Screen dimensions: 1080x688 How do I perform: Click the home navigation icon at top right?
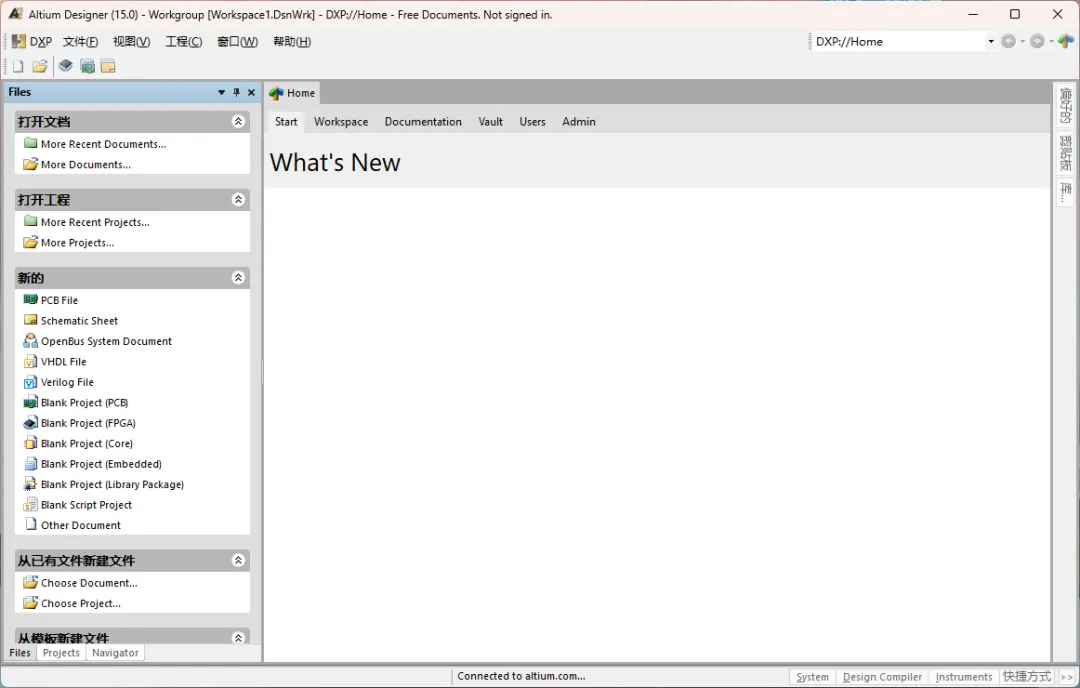point(1066,41)
